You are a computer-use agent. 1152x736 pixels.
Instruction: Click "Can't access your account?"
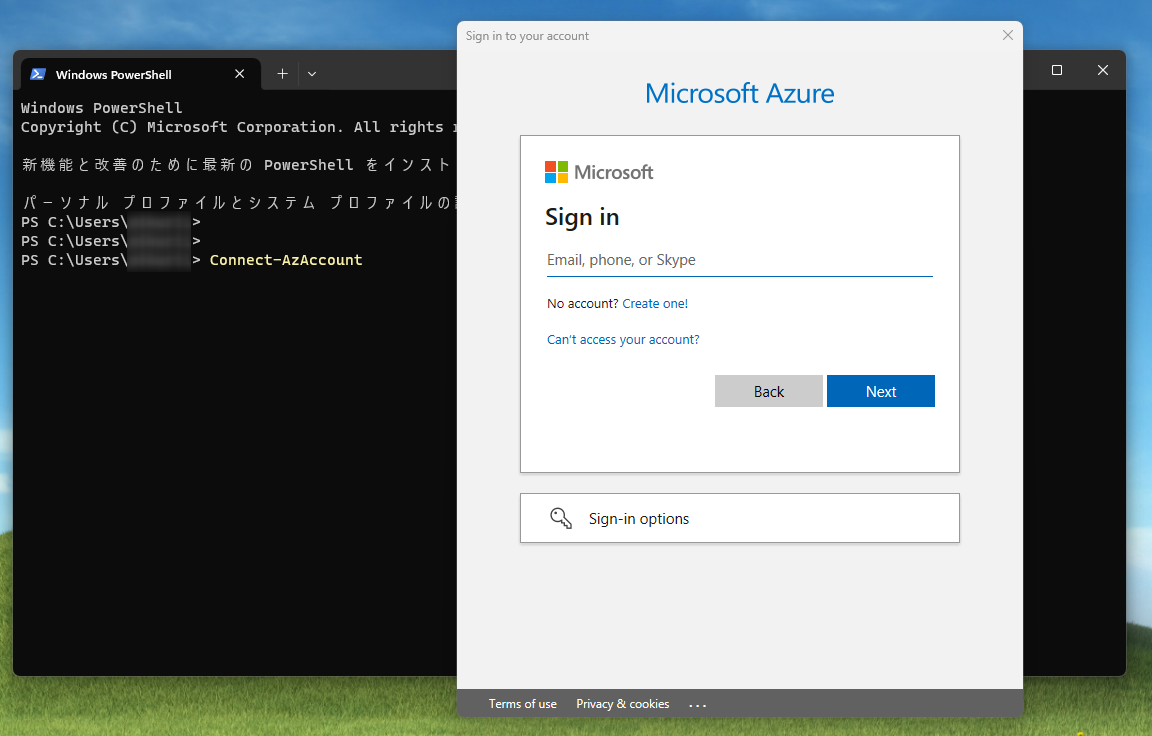(622, 339)
